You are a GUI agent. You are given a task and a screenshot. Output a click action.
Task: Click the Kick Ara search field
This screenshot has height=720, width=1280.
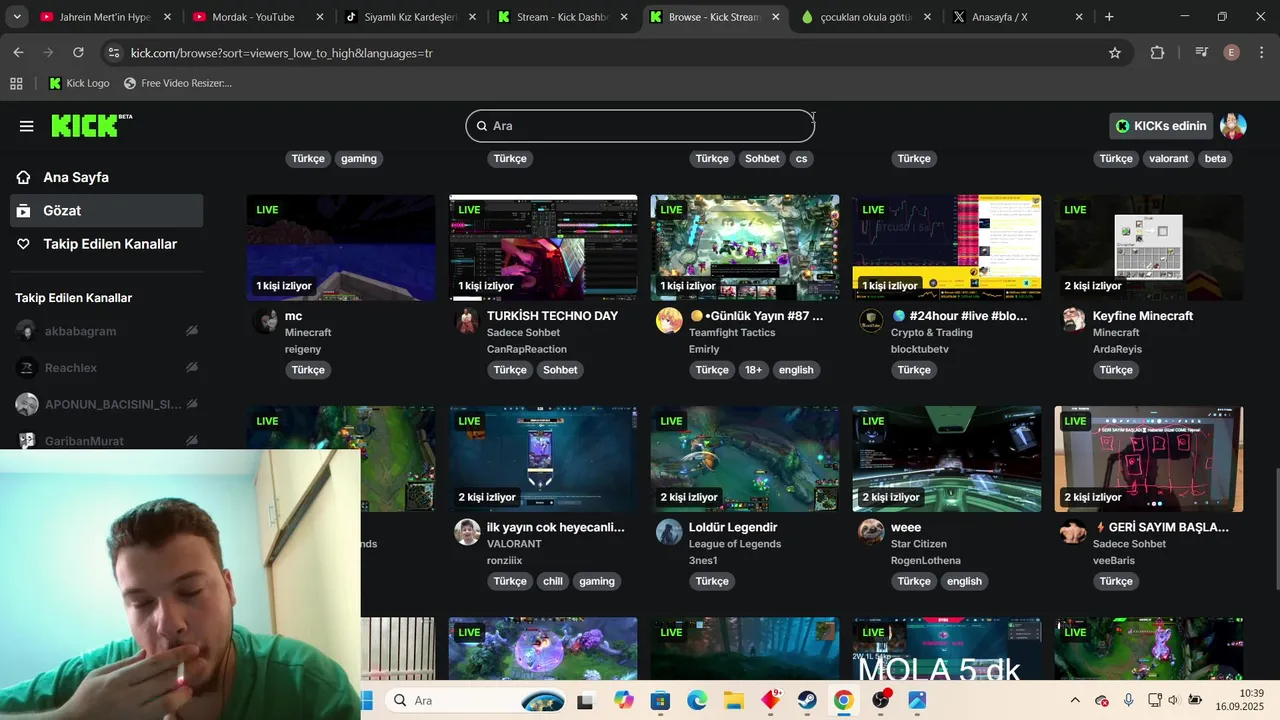[640, 126]
